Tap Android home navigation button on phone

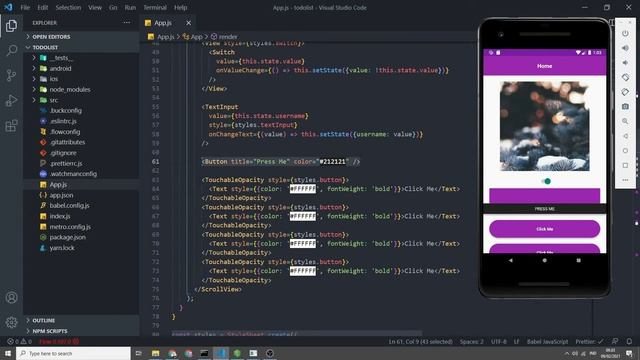point(544,260)
